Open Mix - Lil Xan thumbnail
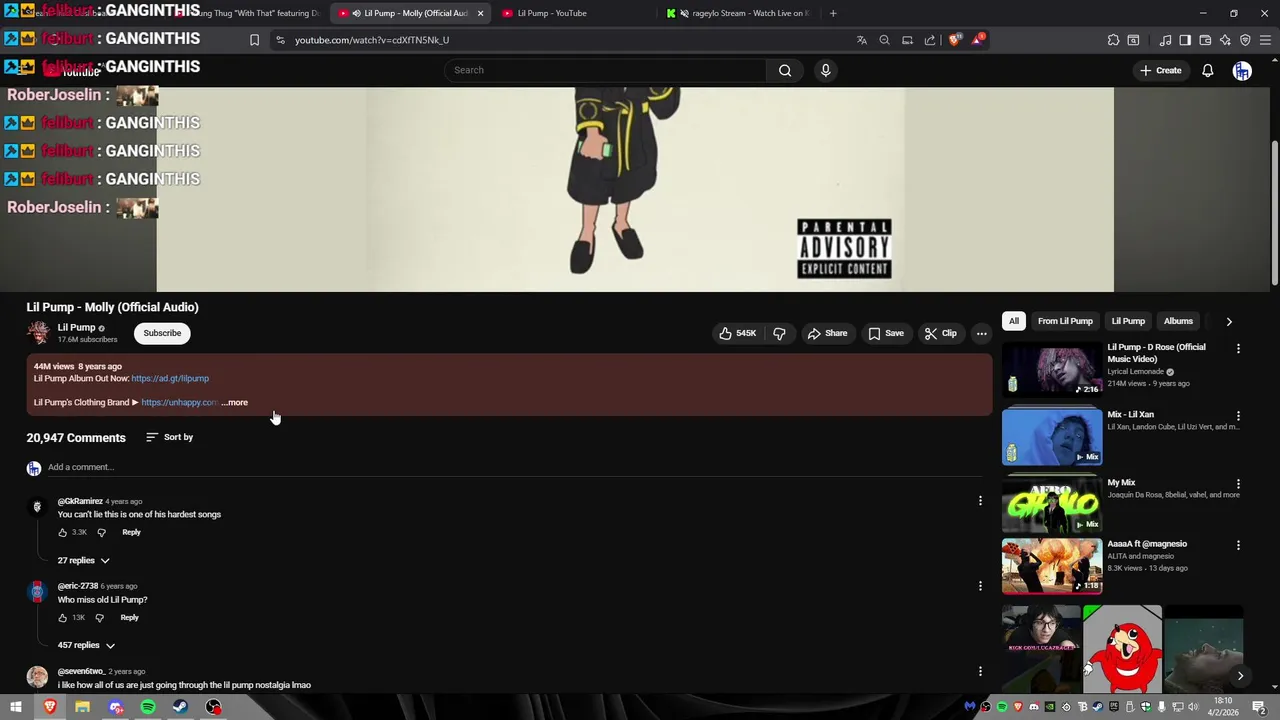This screenshot has width=1280, height=720. click(1052, 435)
